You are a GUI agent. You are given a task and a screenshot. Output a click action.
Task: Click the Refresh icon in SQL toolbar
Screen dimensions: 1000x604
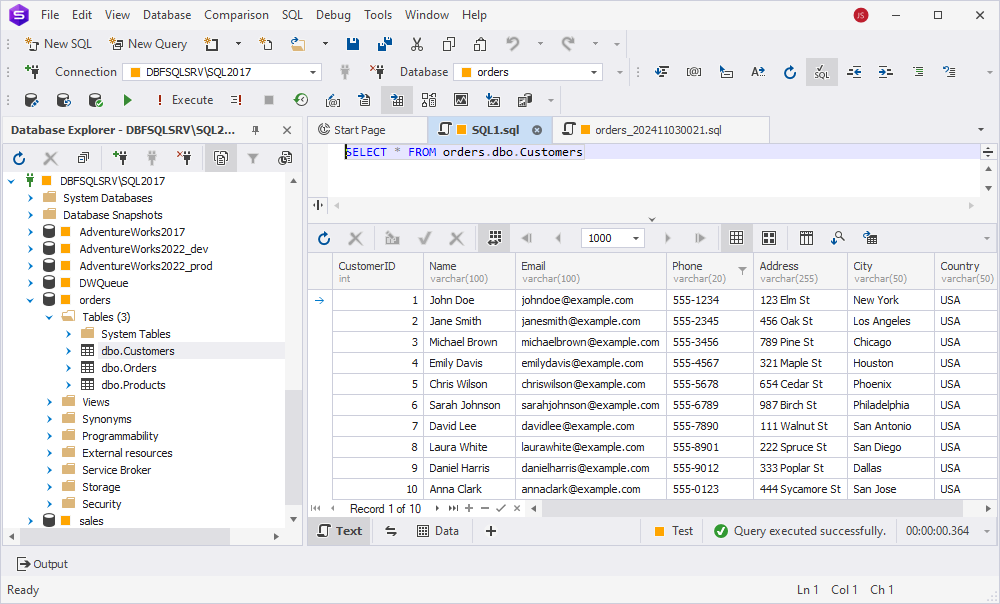(790, 72)
